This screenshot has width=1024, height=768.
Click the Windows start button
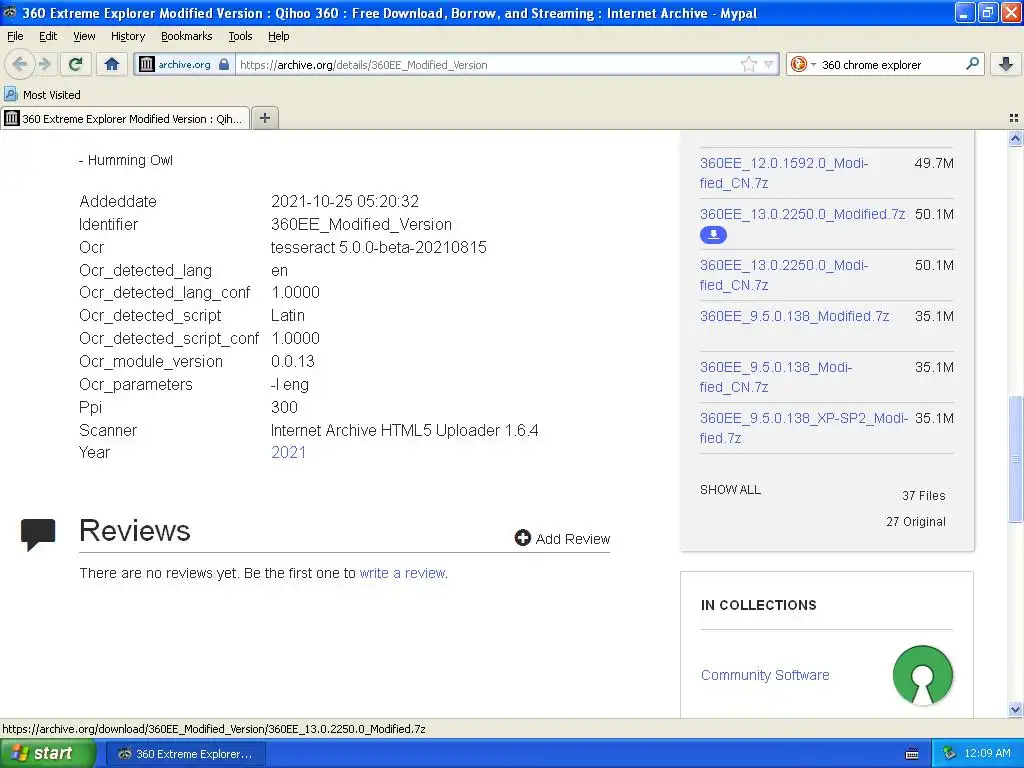click(x=48, y=754)
